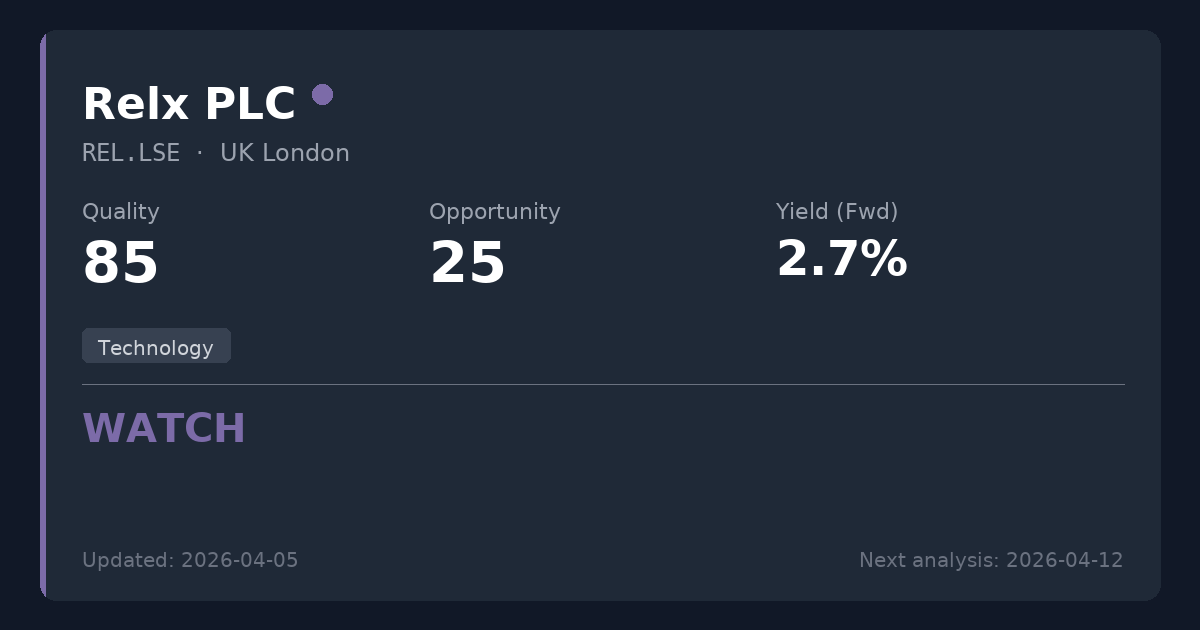Click the Opportunity score of 25

pyautogui.click(x=467, y=264)
